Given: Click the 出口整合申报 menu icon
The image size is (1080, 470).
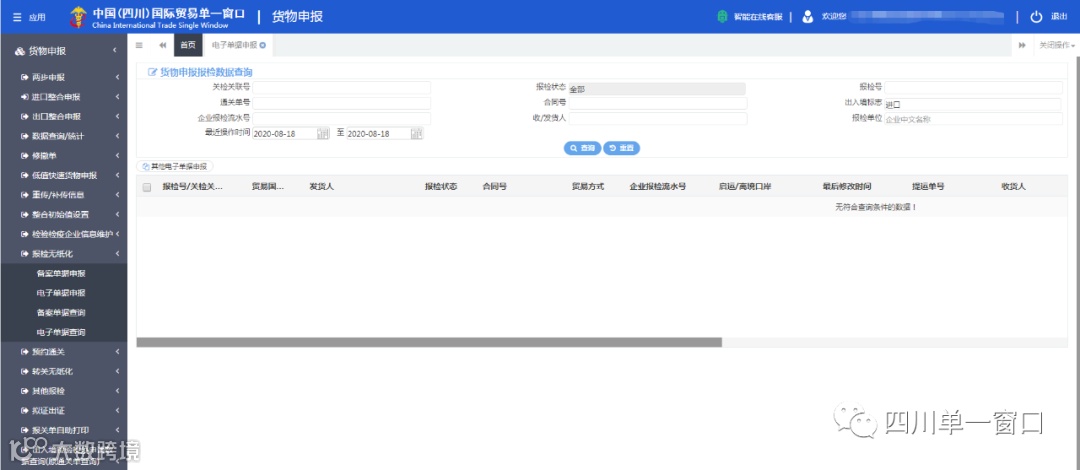Looking at the screenshot, I should pos(25,116).
